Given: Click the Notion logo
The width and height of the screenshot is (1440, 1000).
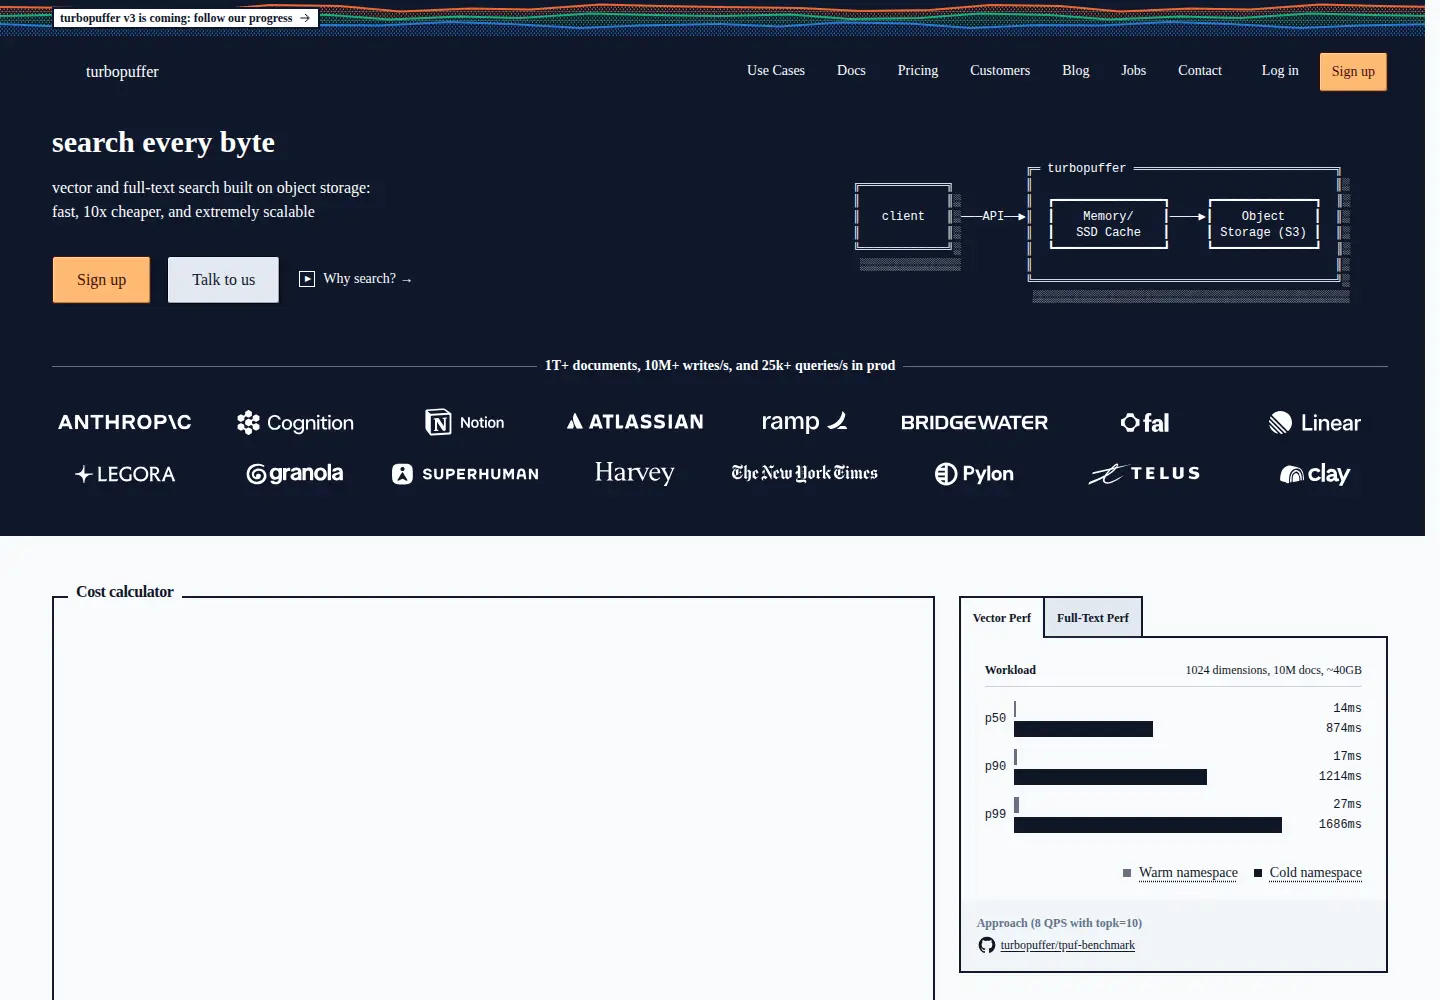Looking at the screenshot, I should point(465,423).
